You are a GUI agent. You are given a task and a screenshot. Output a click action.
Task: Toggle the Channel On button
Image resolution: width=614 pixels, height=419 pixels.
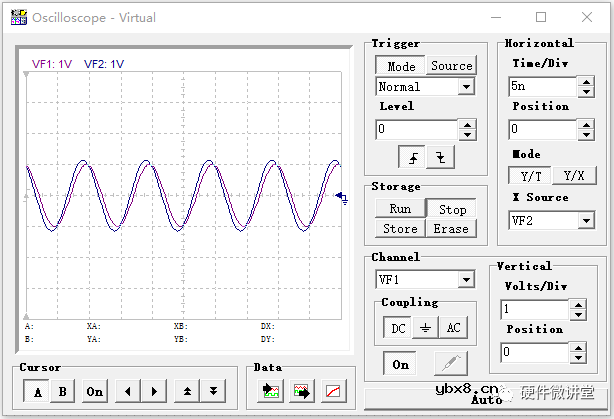point(401,365)
